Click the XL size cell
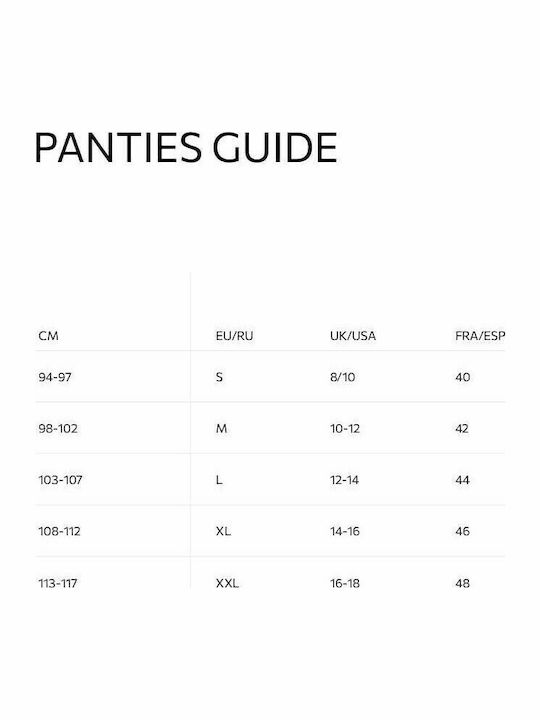The image size is (540, 720). tap(223, 531)
